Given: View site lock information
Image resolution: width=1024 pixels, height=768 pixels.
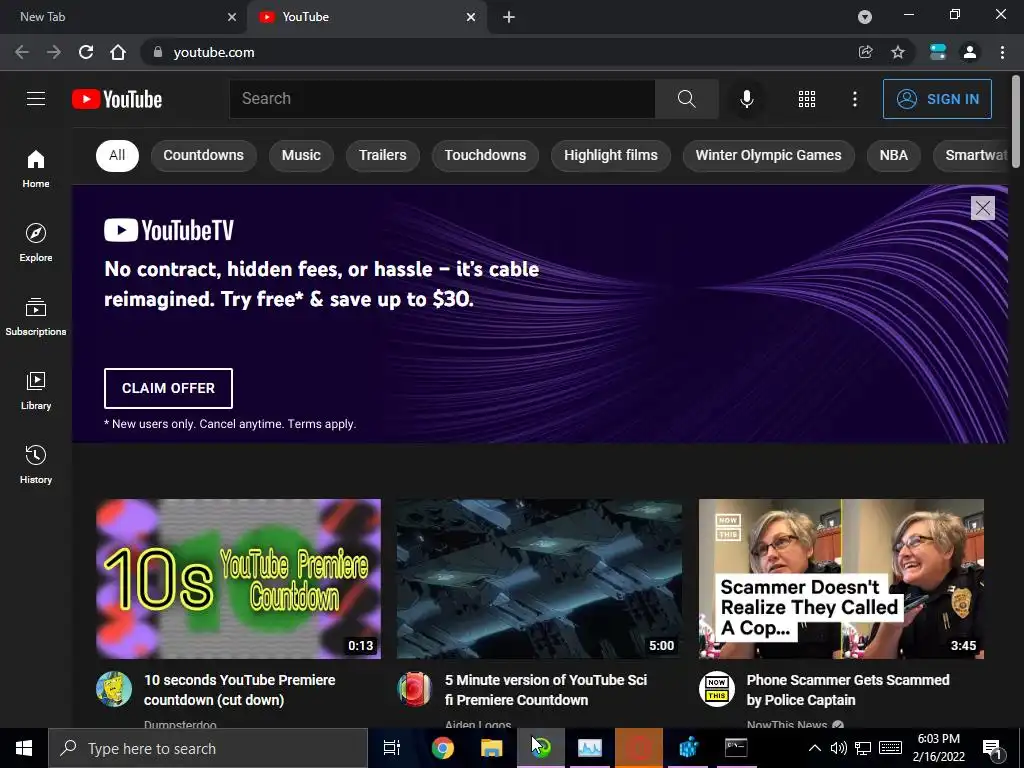Looking at the screenshot, I should tap(157, 52).
